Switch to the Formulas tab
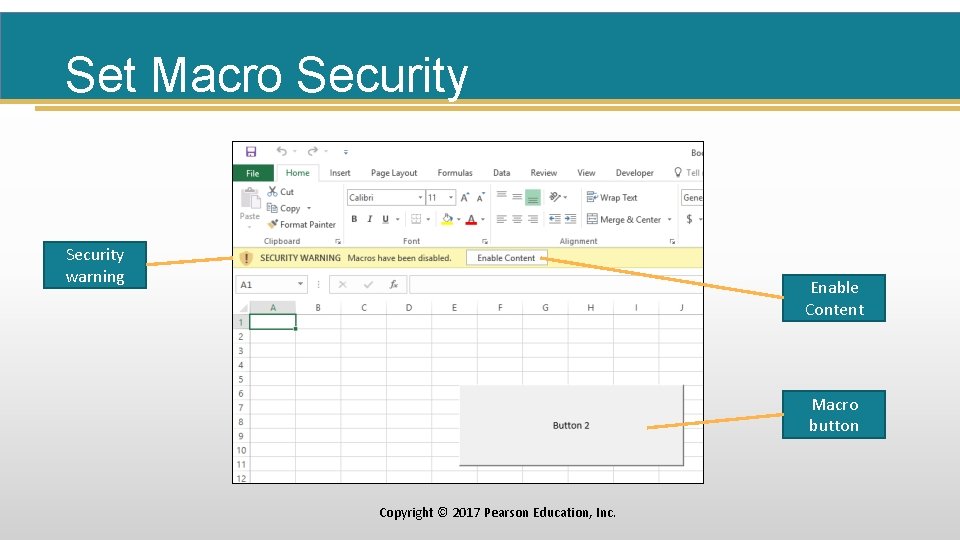The image size is (960, 540). tap(455, 173)
